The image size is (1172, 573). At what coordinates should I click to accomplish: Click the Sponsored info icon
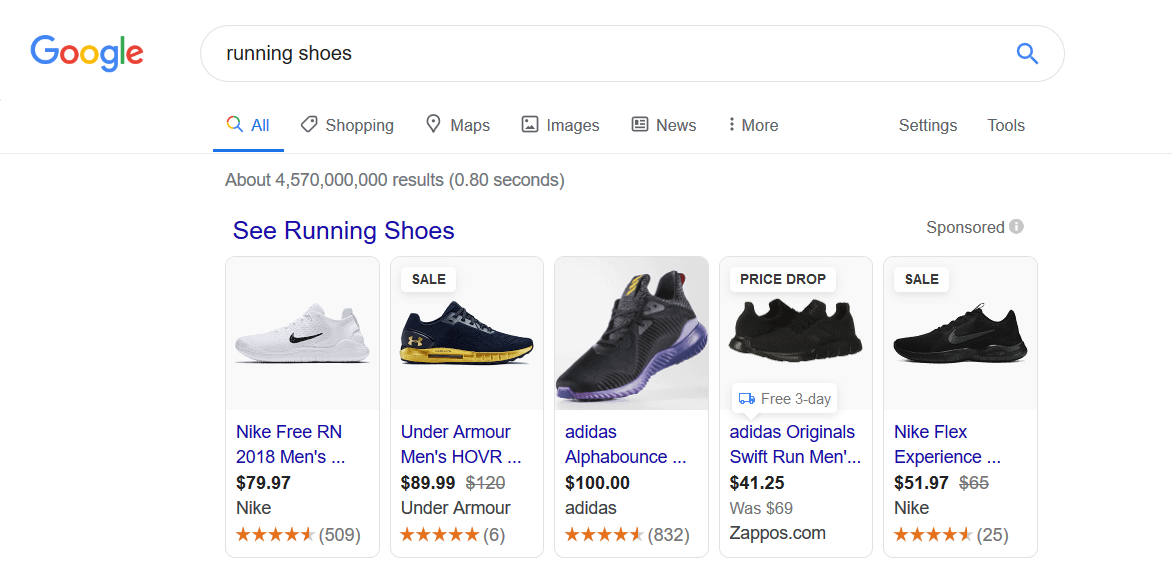(1016, 227)
